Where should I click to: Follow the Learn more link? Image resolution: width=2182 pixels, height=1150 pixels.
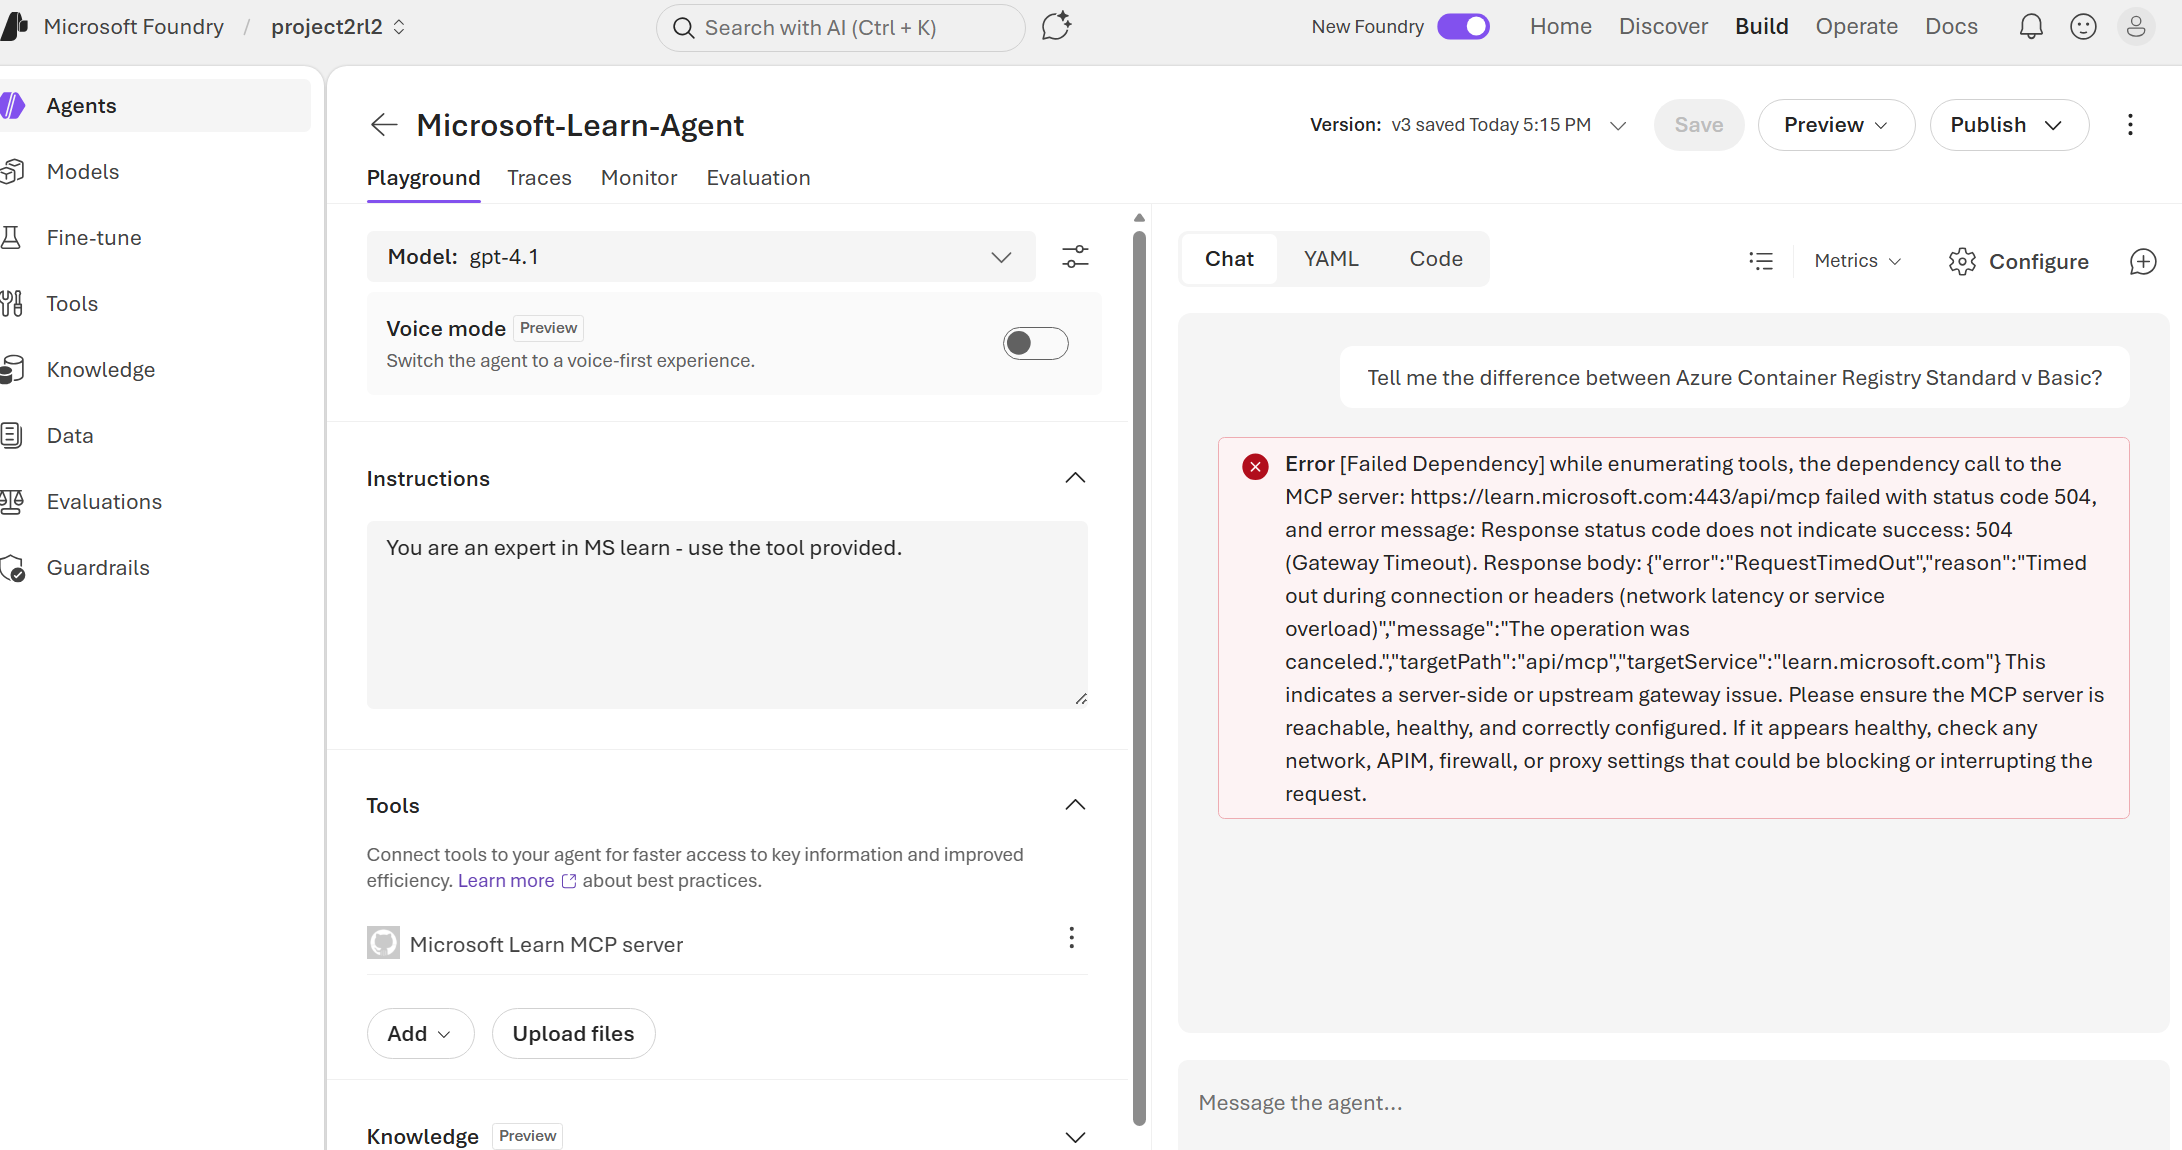[x=506, y=881]
